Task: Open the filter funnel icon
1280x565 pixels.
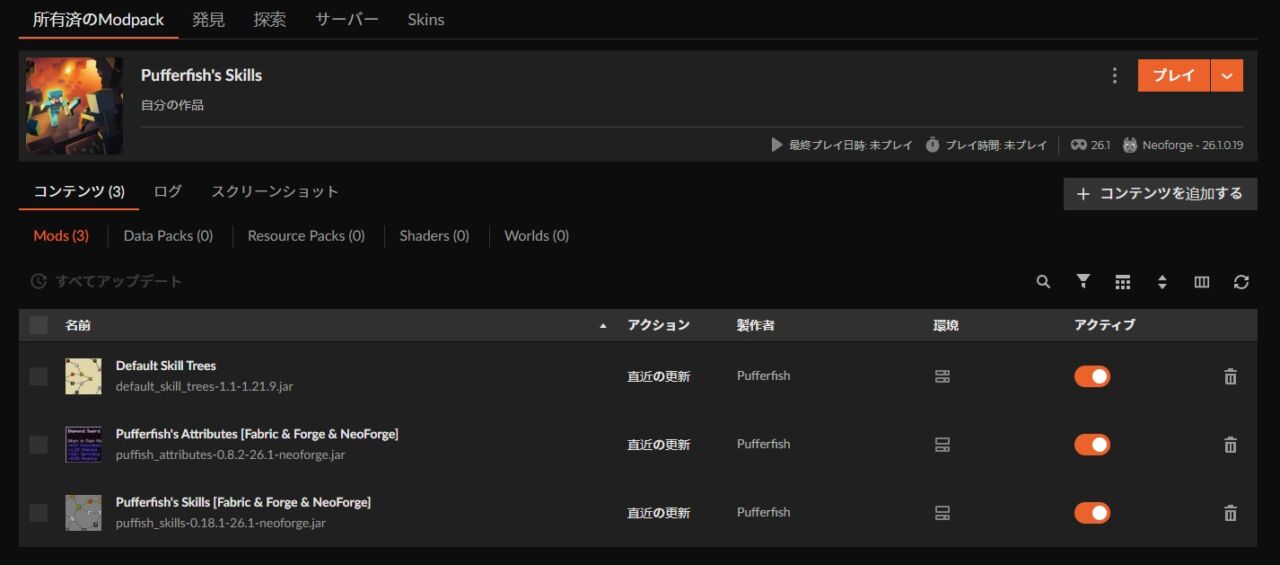Action: click(1083, 282)
